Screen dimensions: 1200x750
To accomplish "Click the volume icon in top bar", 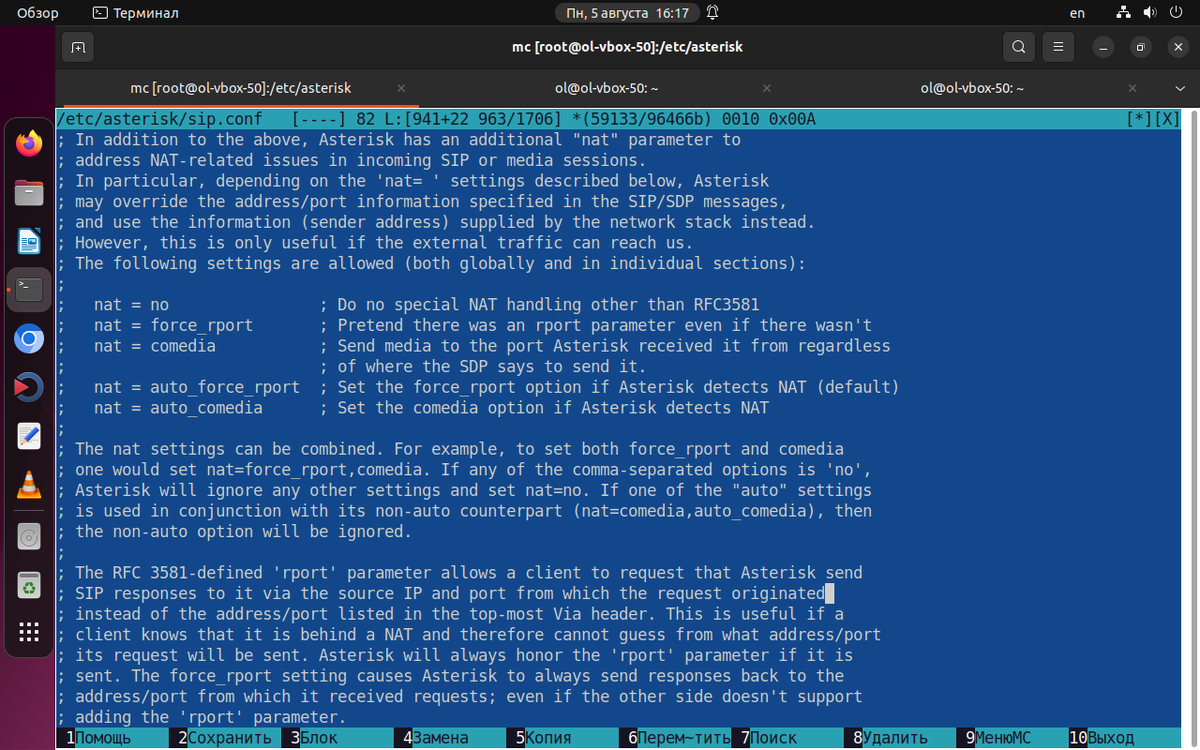I will (1149, 13).
